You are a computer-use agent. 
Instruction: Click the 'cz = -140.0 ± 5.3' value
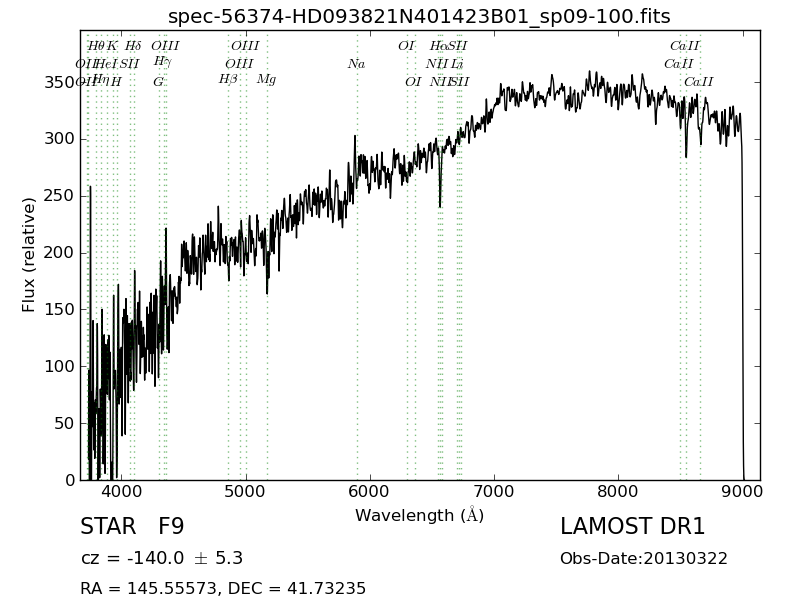click(x=162, y=558)
